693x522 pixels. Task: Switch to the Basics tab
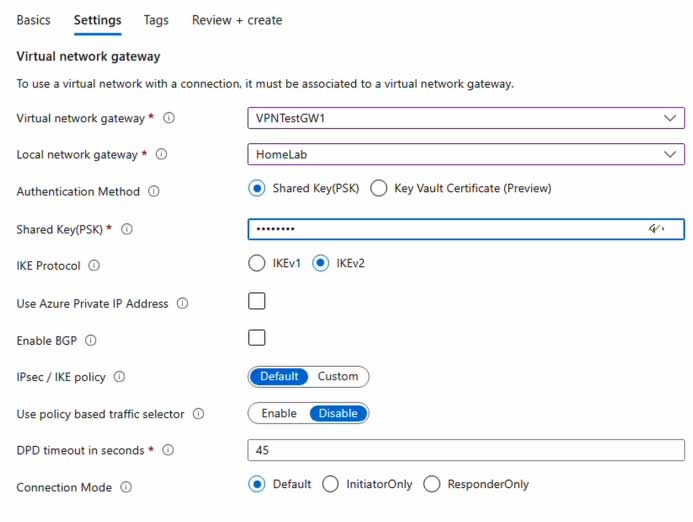[33, 20]
